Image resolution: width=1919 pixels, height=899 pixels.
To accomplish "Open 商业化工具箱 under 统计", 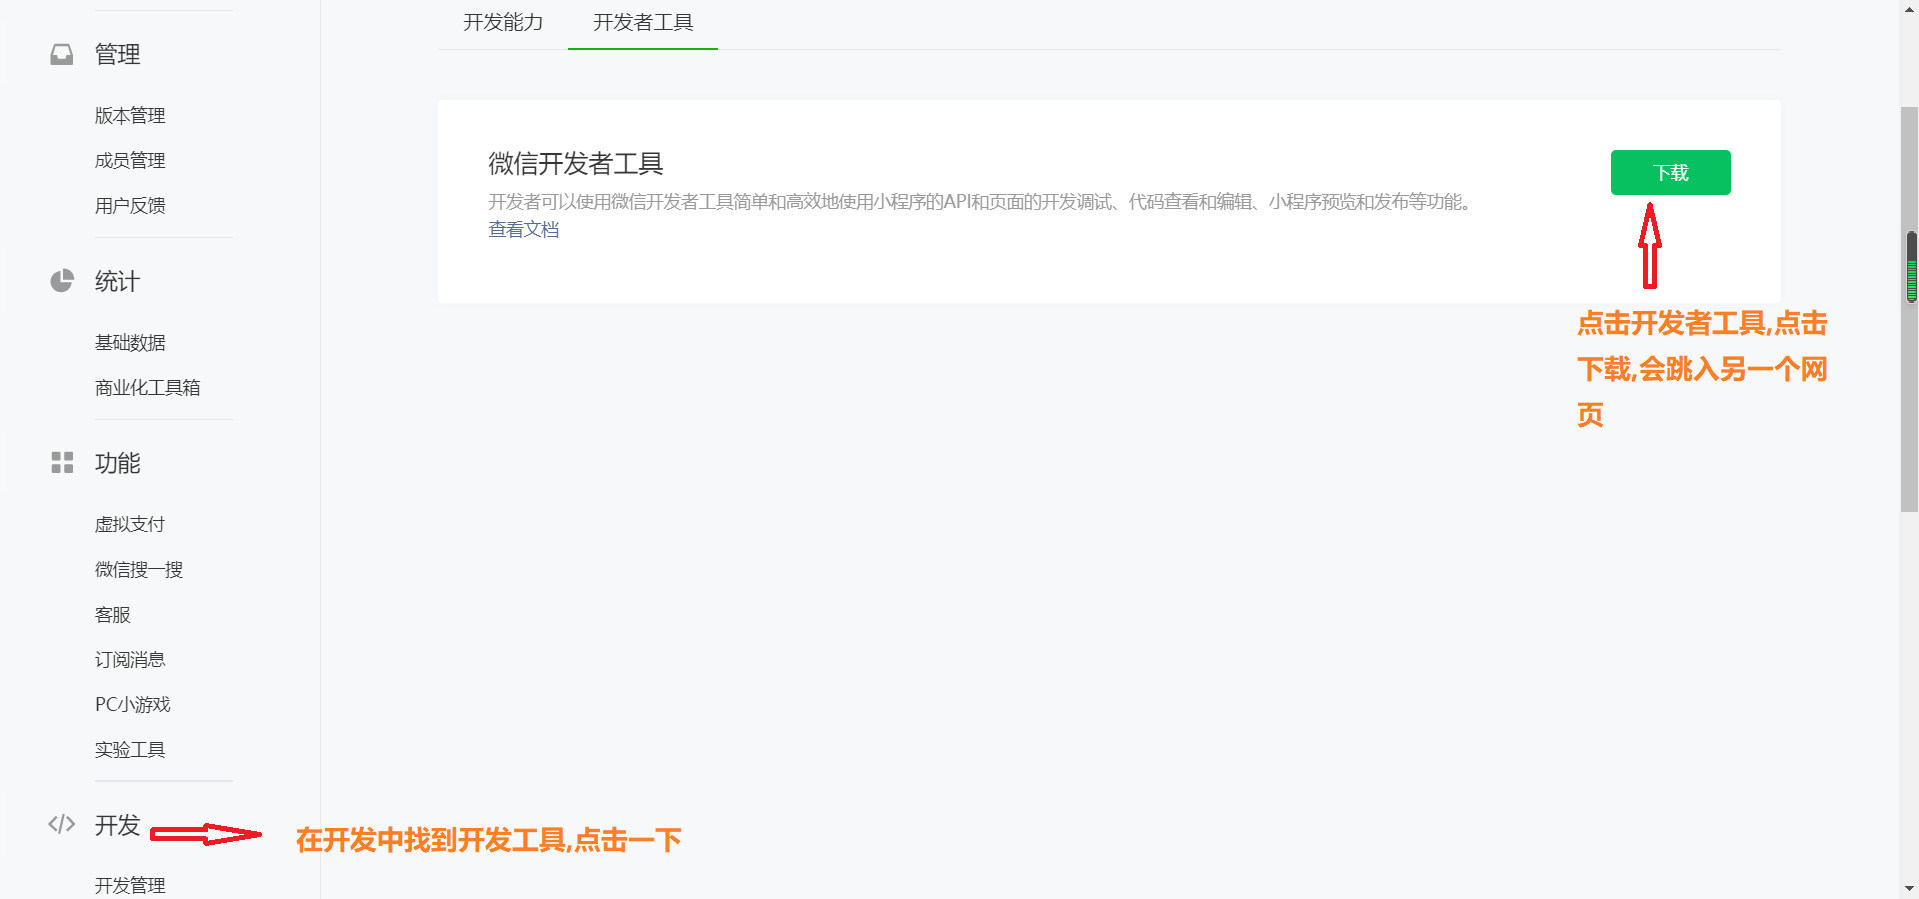I will [148, 388].
